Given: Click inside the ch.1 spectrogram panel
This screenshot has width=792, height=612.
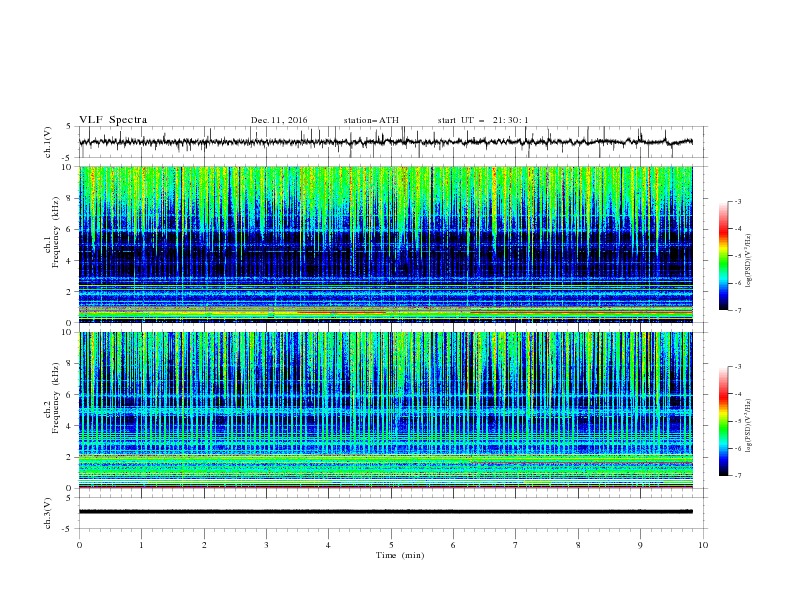Looking at the screenshot, I should [x=386, y=244].
